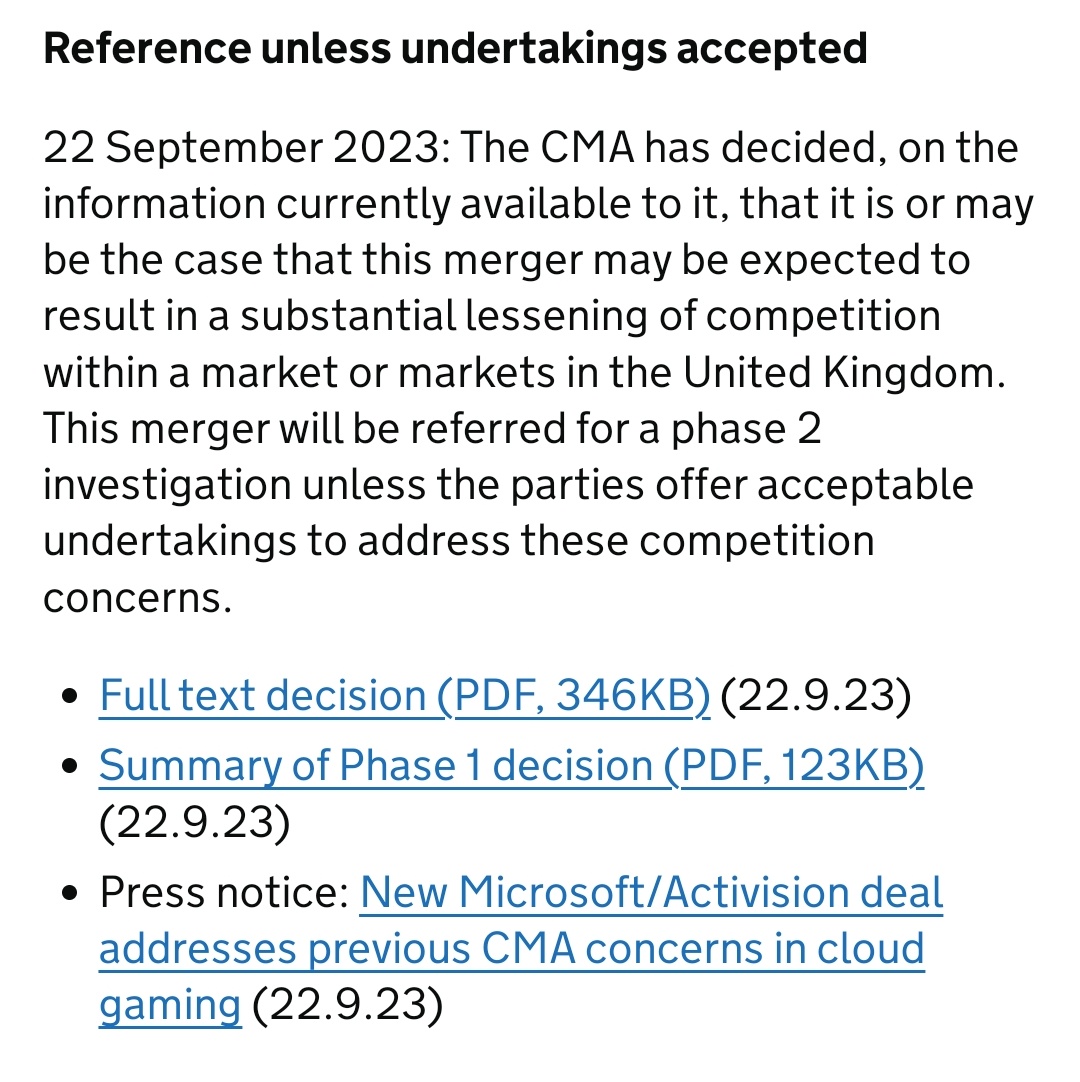The height and width of the screenshot is (1082, 1080).
Task: Click the (22.9.23) date after Full text decision
Action: [816, 695]
